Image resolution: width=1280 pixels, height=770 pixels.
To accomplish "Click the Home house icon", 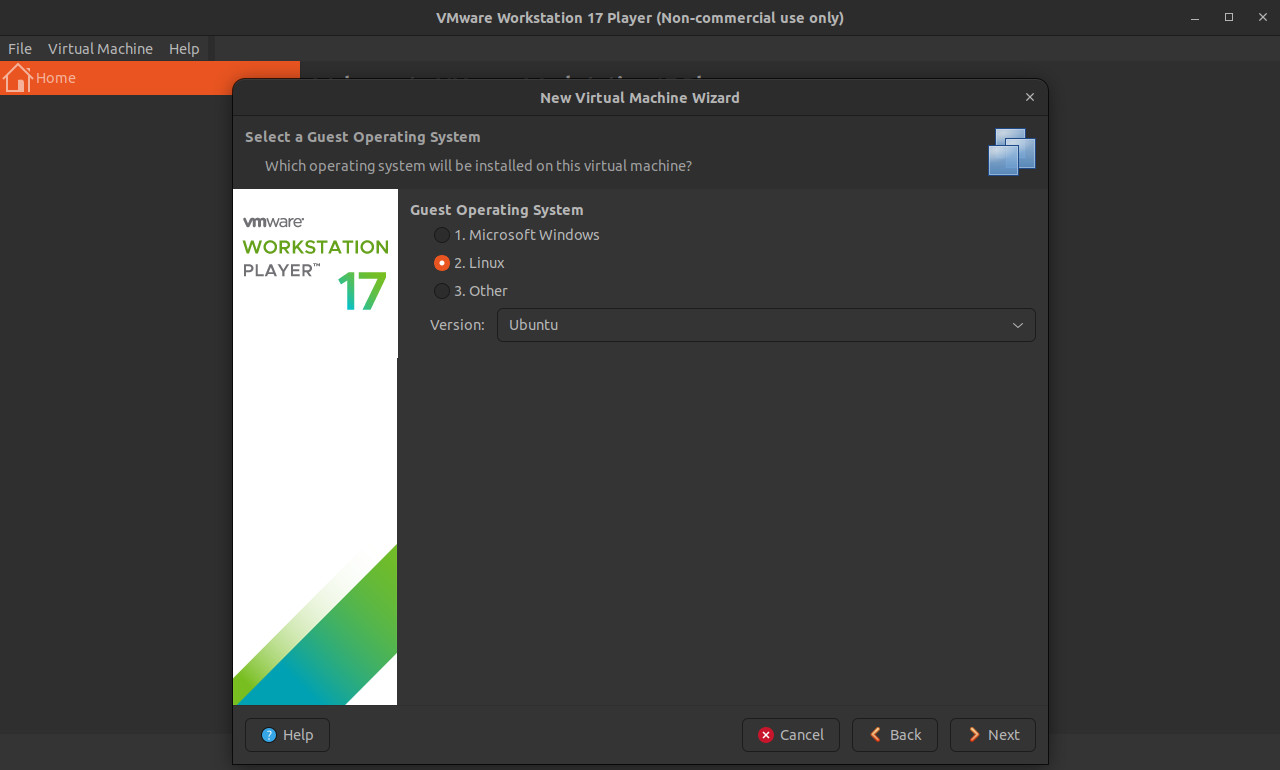I will (x=17, y=78).
